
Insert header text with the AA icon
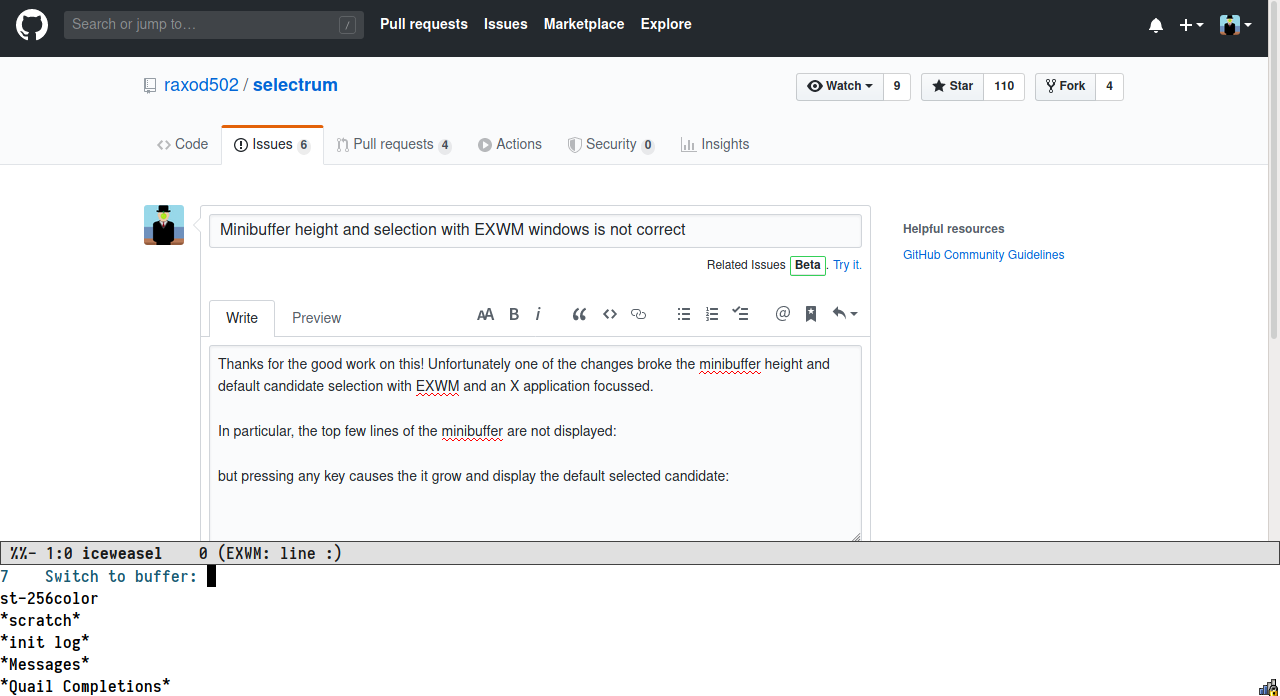tap(486, 314)
